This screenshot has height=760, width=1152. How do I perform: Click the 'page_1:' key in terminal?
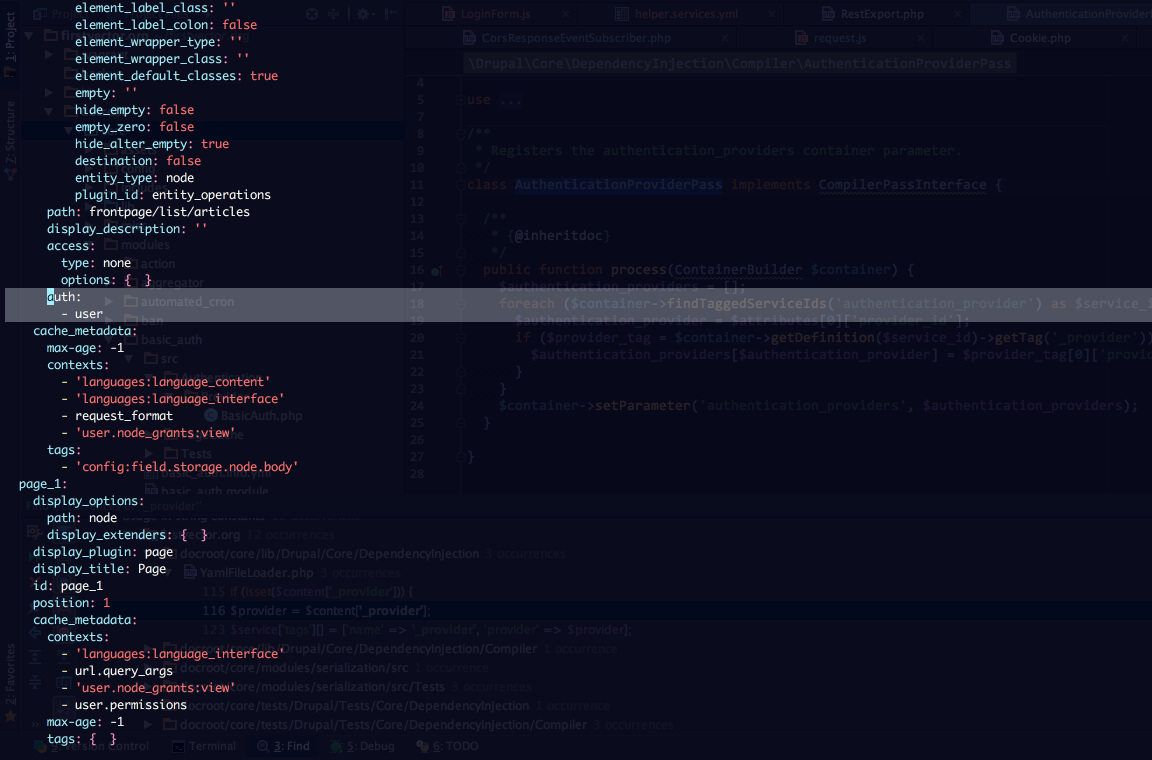coord(43,484)
